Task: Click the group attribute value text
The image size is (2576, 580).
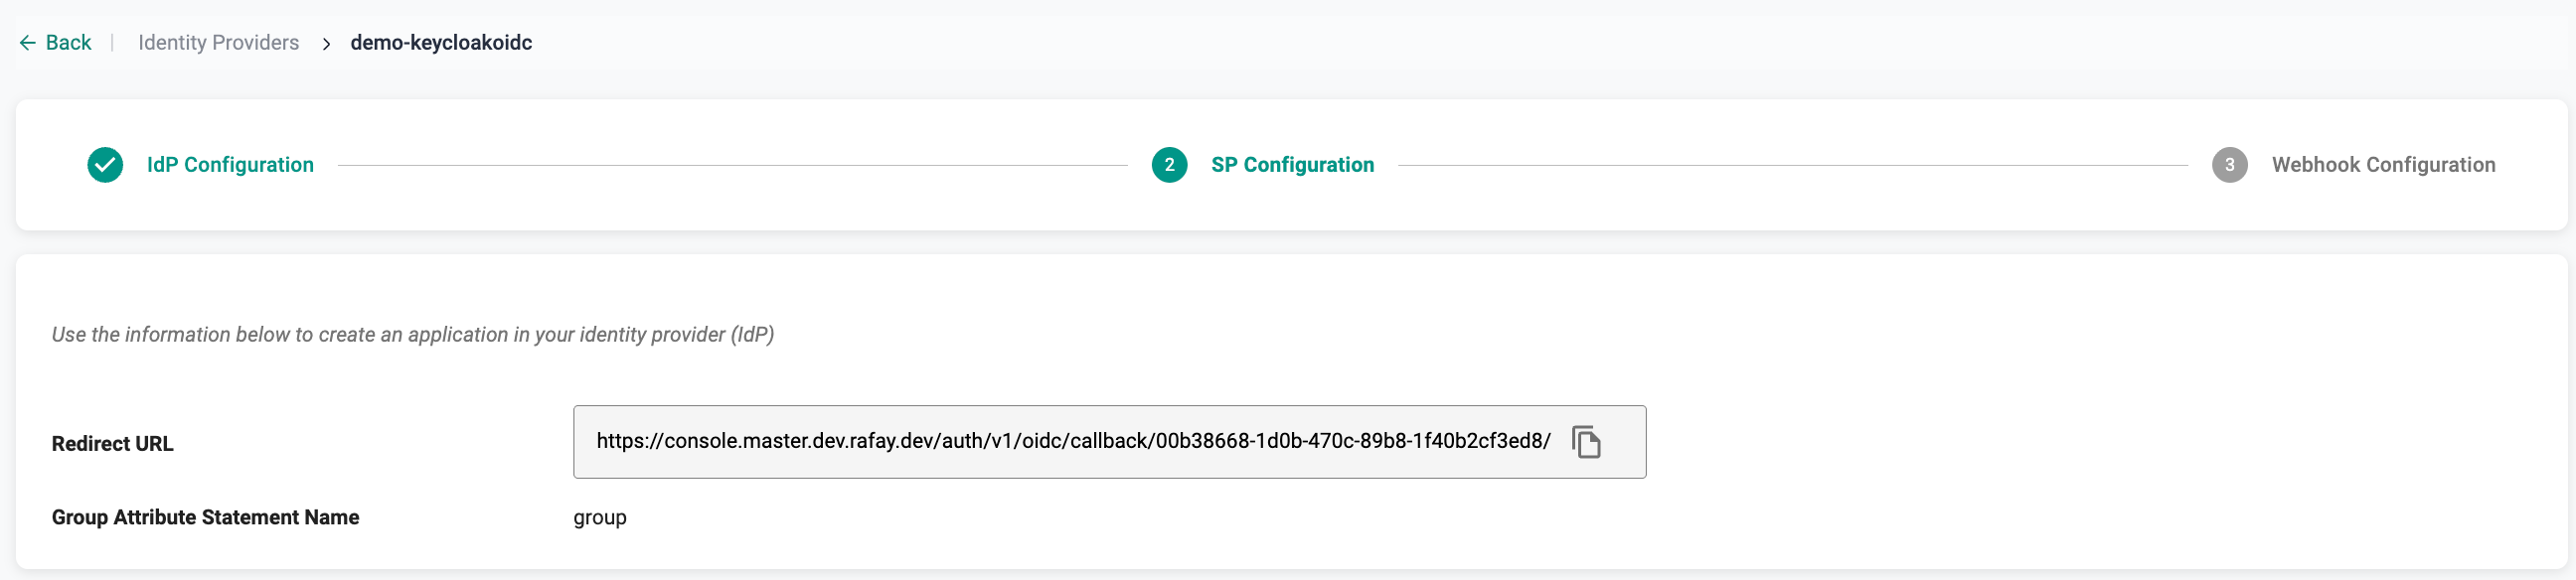Action: coord(600,518)
